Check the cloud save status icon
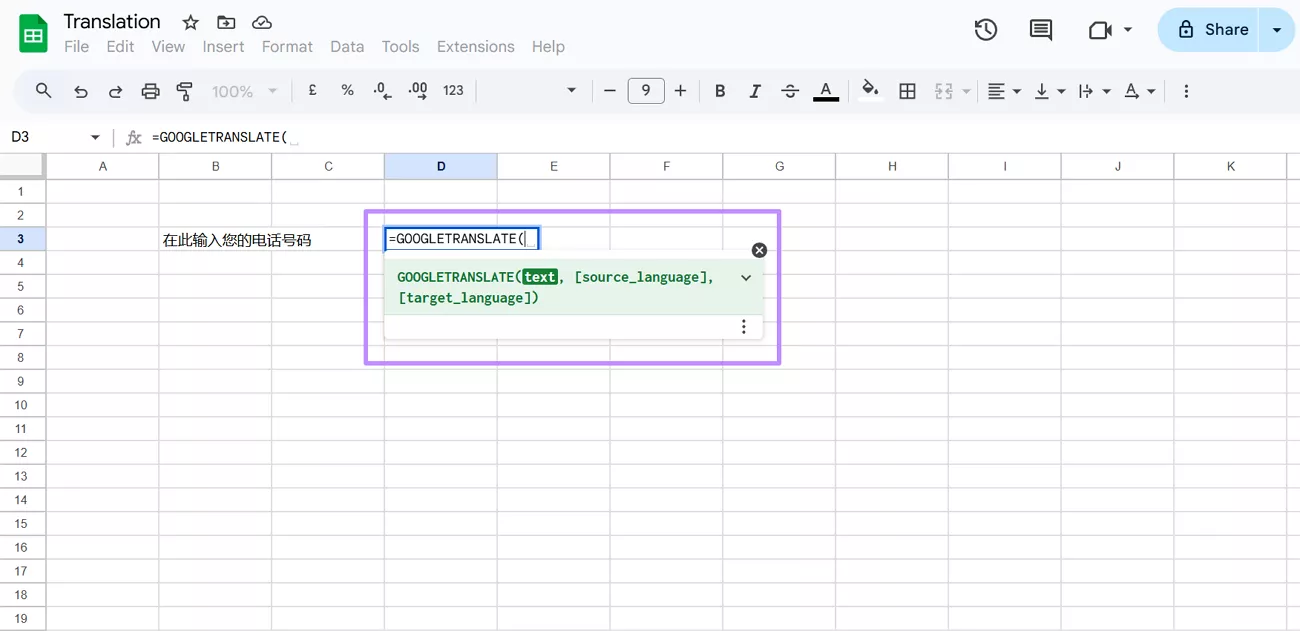The height and width of the screenshot is (631, 1300). point(262,22)
